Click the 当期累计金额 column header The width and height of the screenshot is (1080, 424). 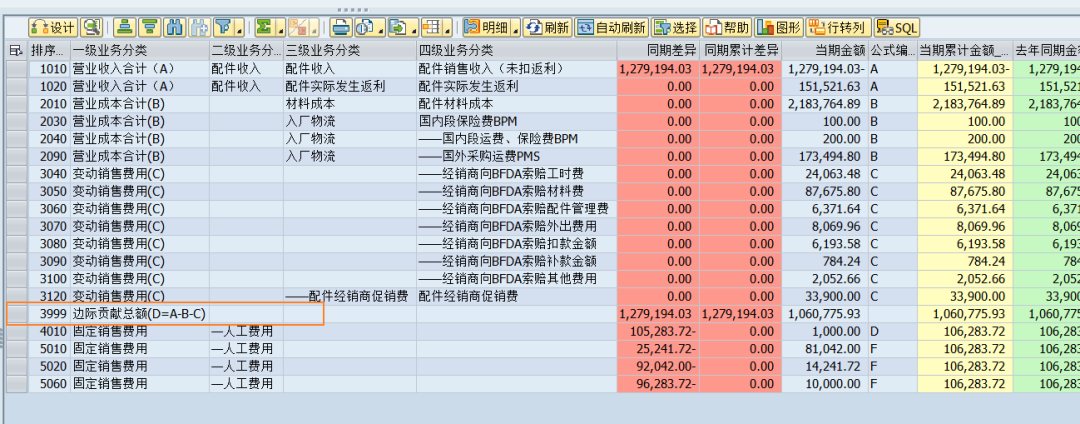click(x=966, y=50)
